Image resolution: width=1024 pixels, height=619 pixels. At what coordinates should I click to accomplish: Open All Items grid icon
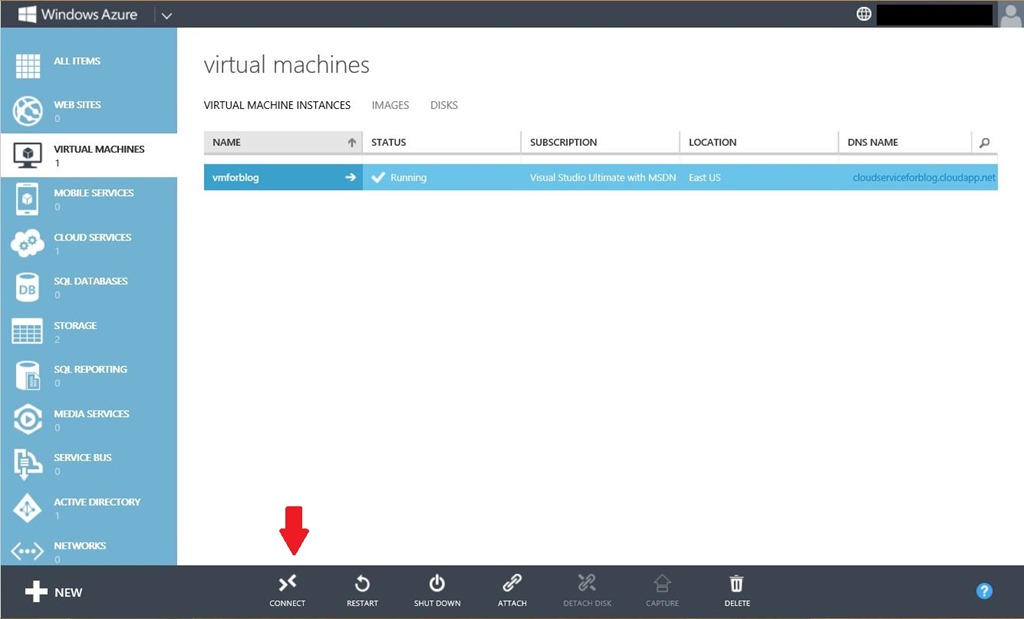[x=27, y=66]
